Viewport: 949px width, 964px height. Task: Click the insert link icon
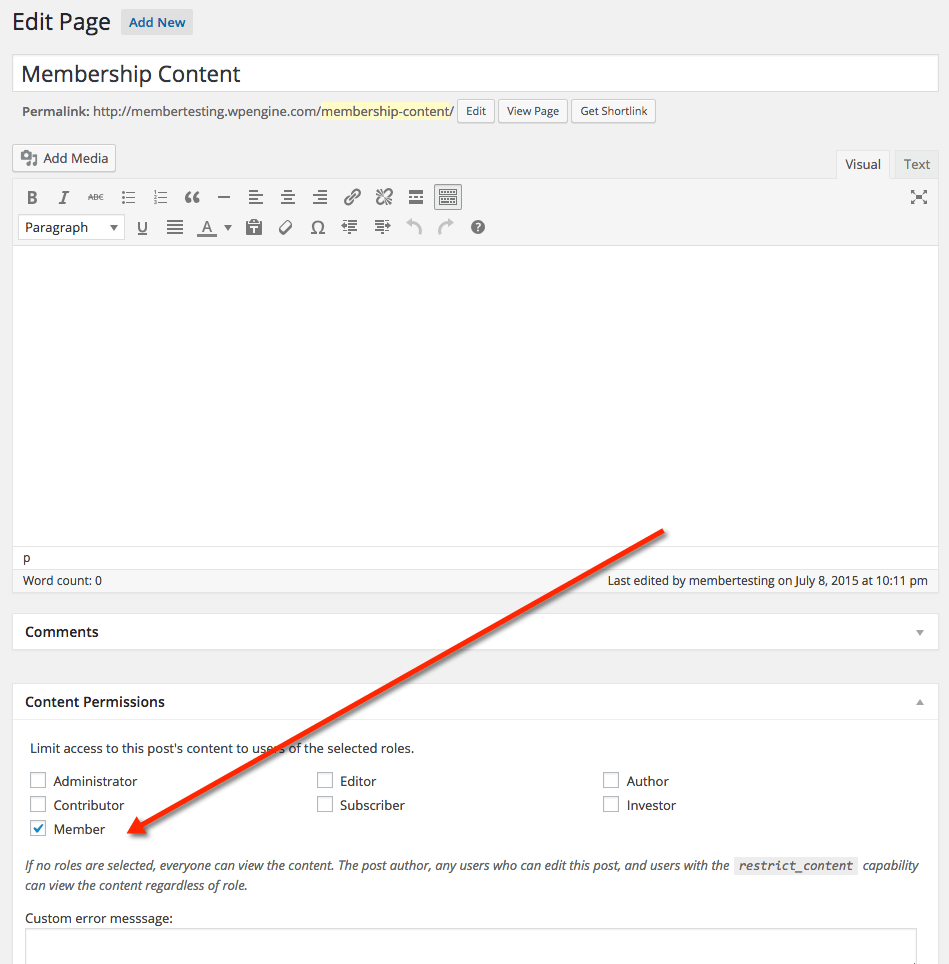pyautogui.click(x=352, y=197)
